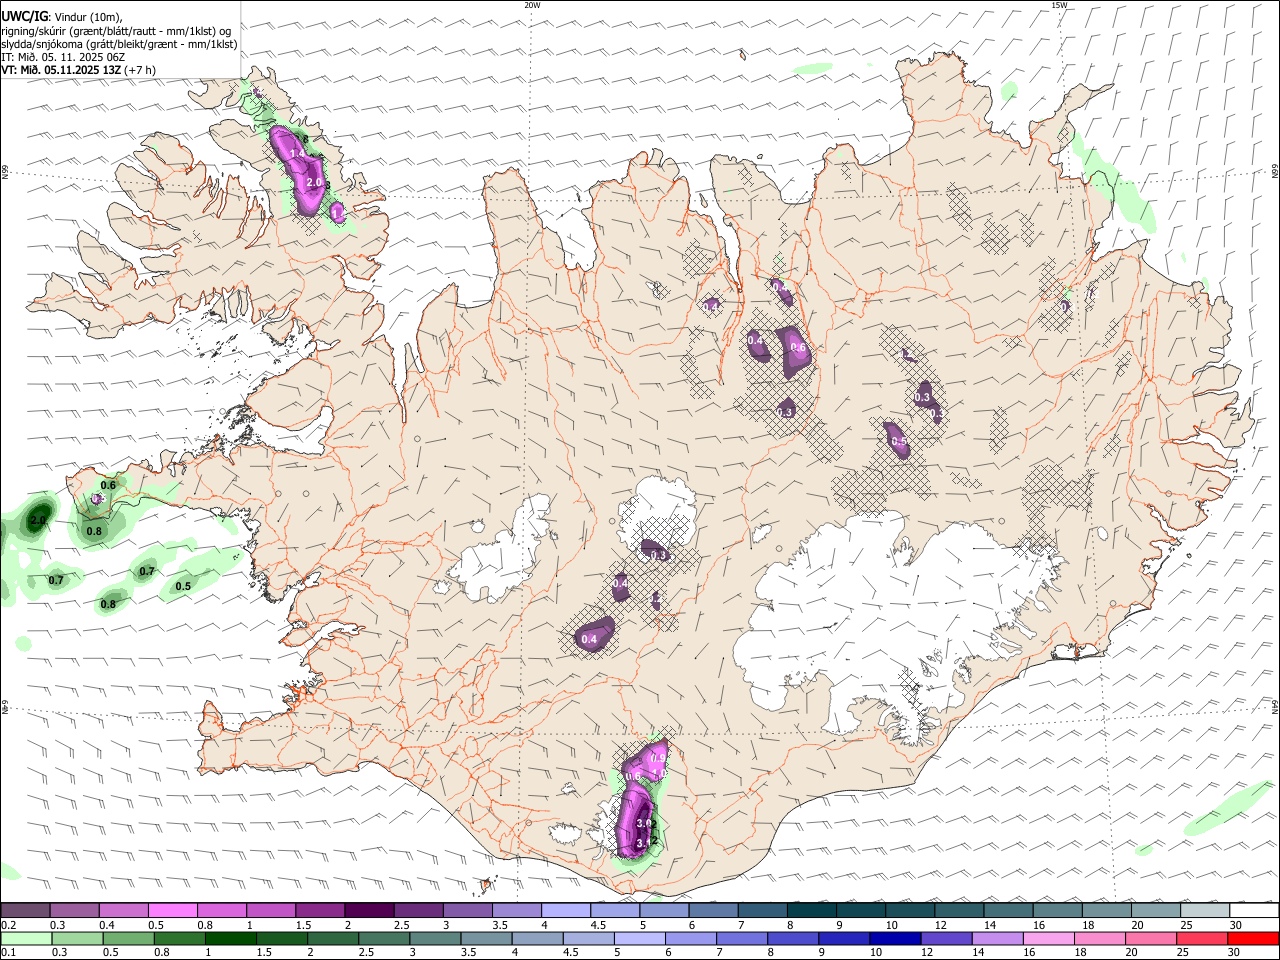Image resolution: width=1280 pixels, height=960 pixels.
Task: Choose the blue rain swatch labeled 8
Action: [793, 938]
